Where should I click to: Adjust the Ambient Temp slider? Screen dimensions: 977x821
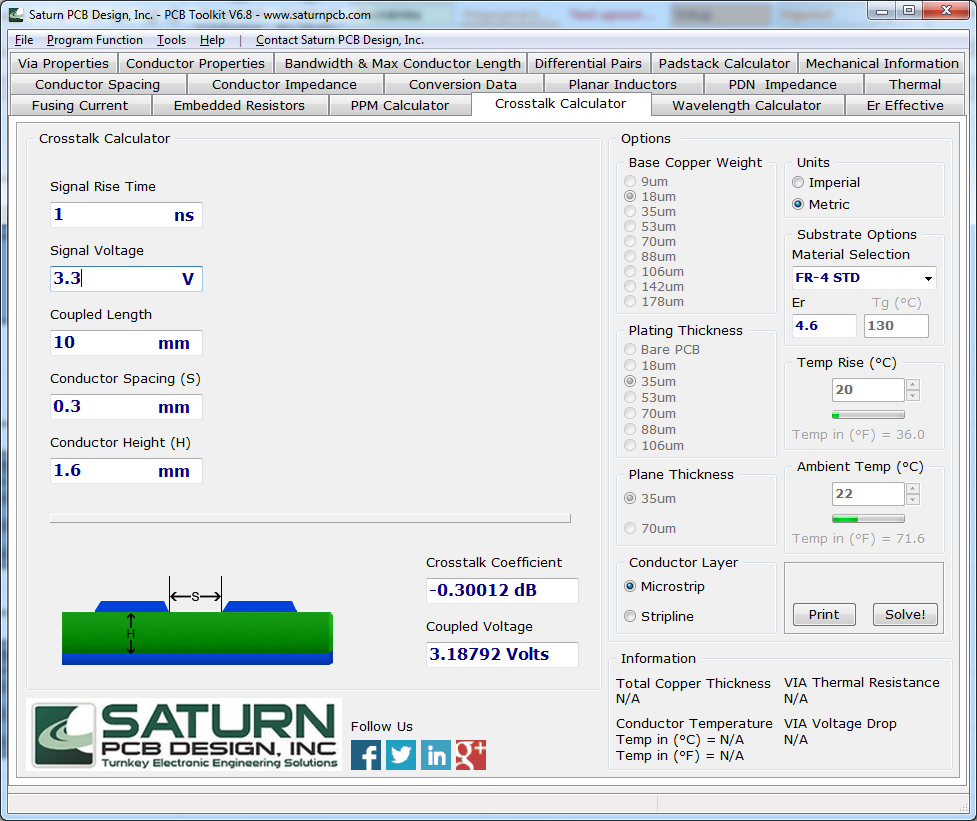tap(867, 518)
